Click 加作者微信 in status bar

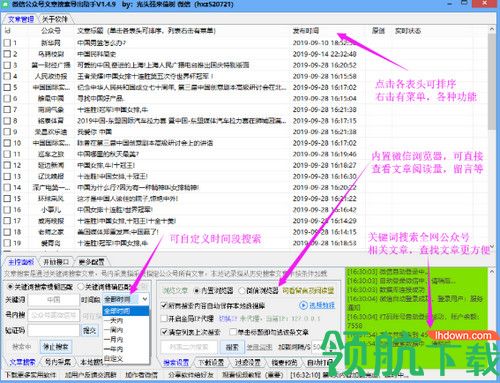(142, 375)
